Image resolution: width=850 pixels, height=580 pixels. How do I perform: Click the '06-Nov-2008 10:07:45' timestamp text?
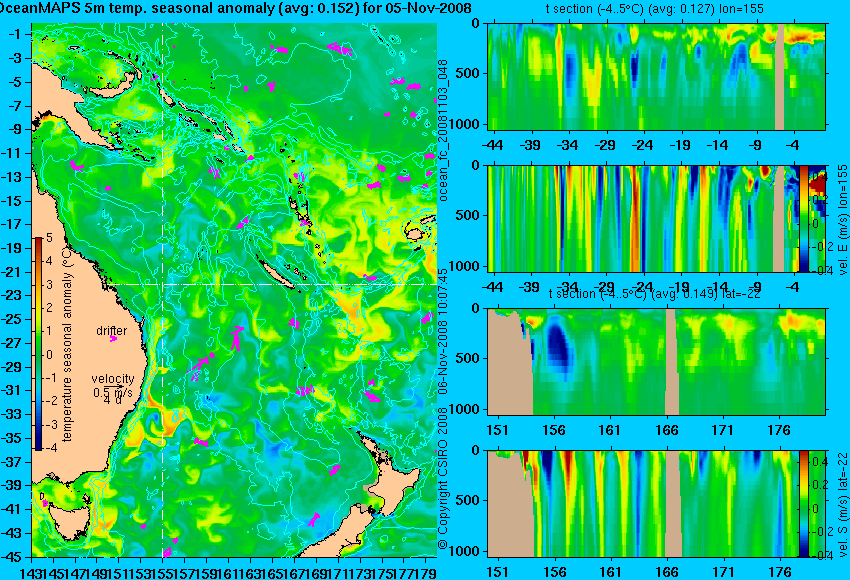[x=443, y=331]
